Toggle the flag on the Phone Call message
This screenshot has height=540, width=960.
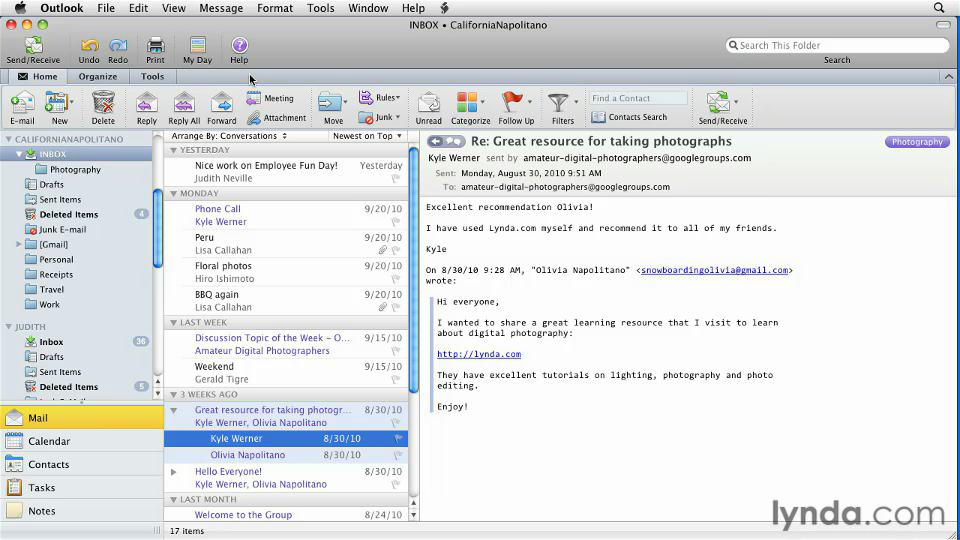click(x=396, y=222)
